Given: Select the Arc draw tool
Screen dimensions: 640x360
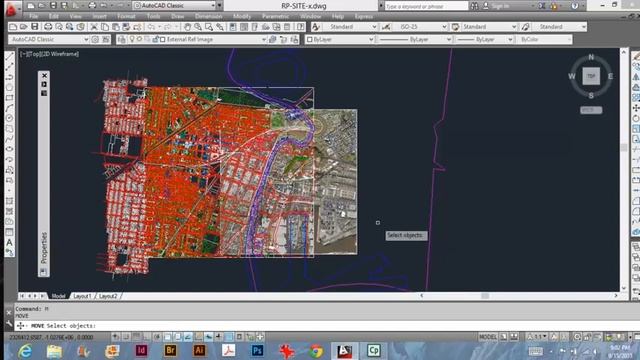Looking at the screenshot, I should [9, 108].
